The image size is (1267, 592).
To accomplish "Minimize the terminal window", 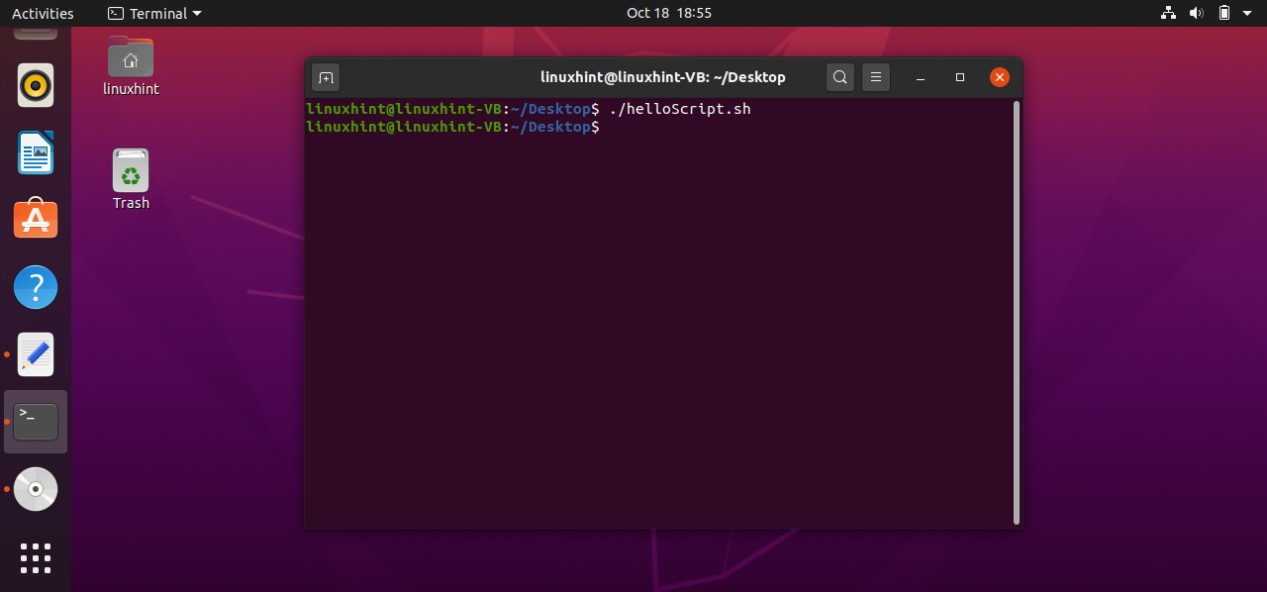I will pyautogui.click(x=921, y=77).
